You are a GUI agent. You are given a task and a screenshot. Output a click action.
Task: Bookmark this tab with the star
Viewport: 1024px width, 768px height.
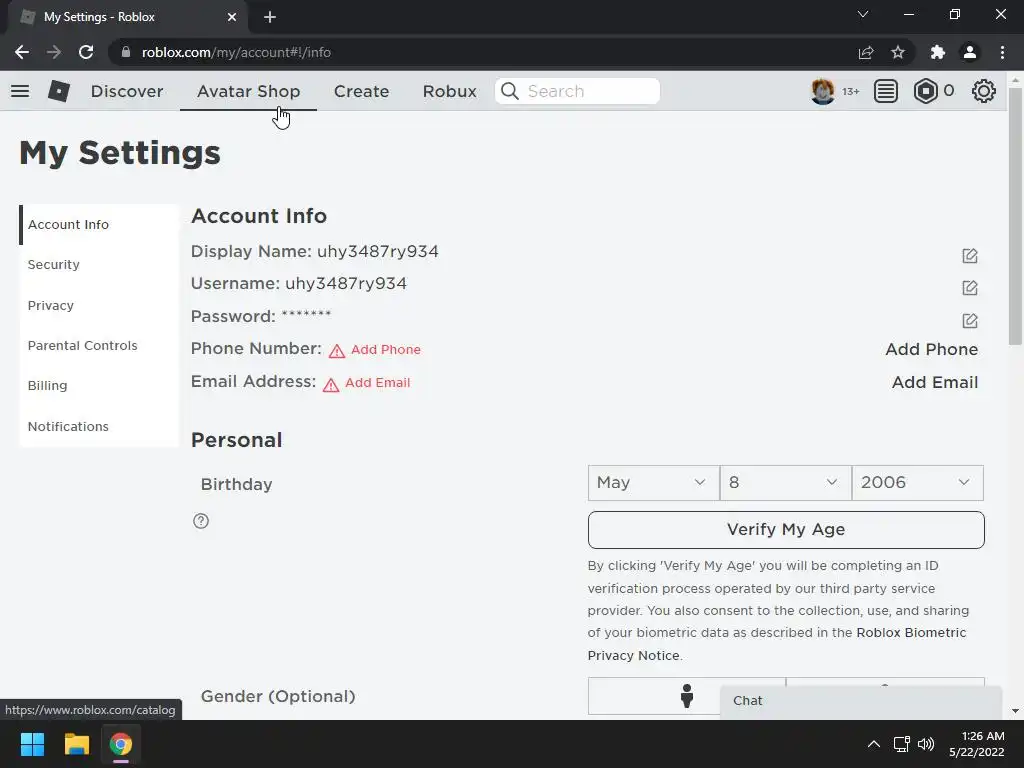click(898, 52)
